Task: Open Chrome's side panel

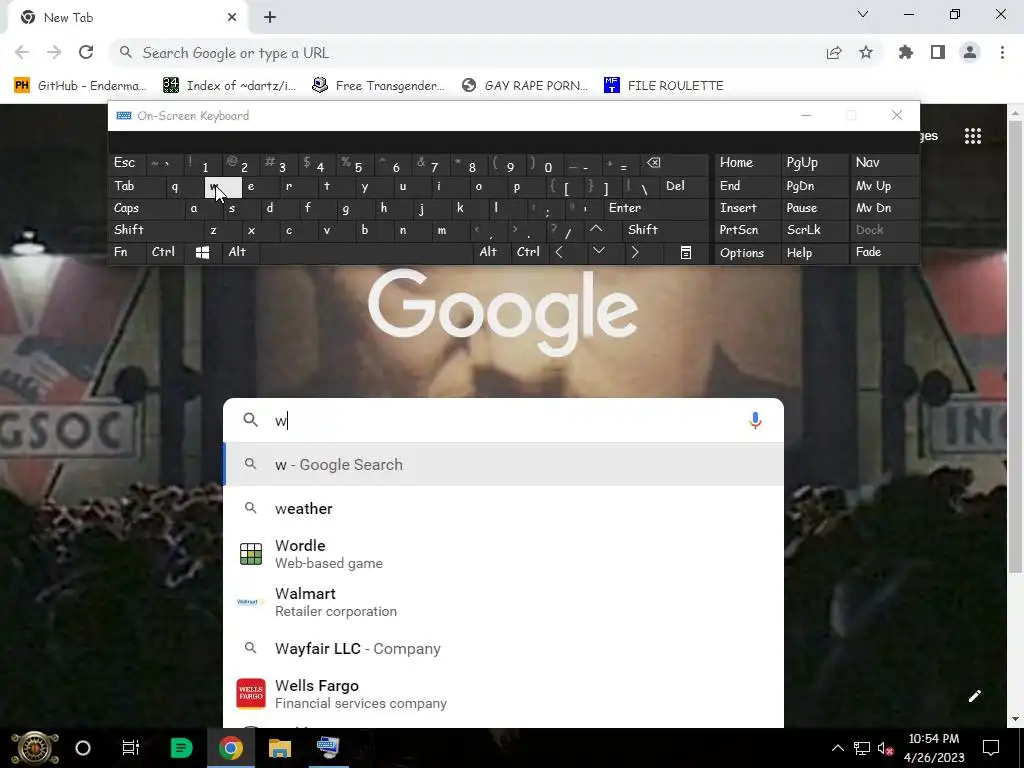Action: click(x=938, y=52)
